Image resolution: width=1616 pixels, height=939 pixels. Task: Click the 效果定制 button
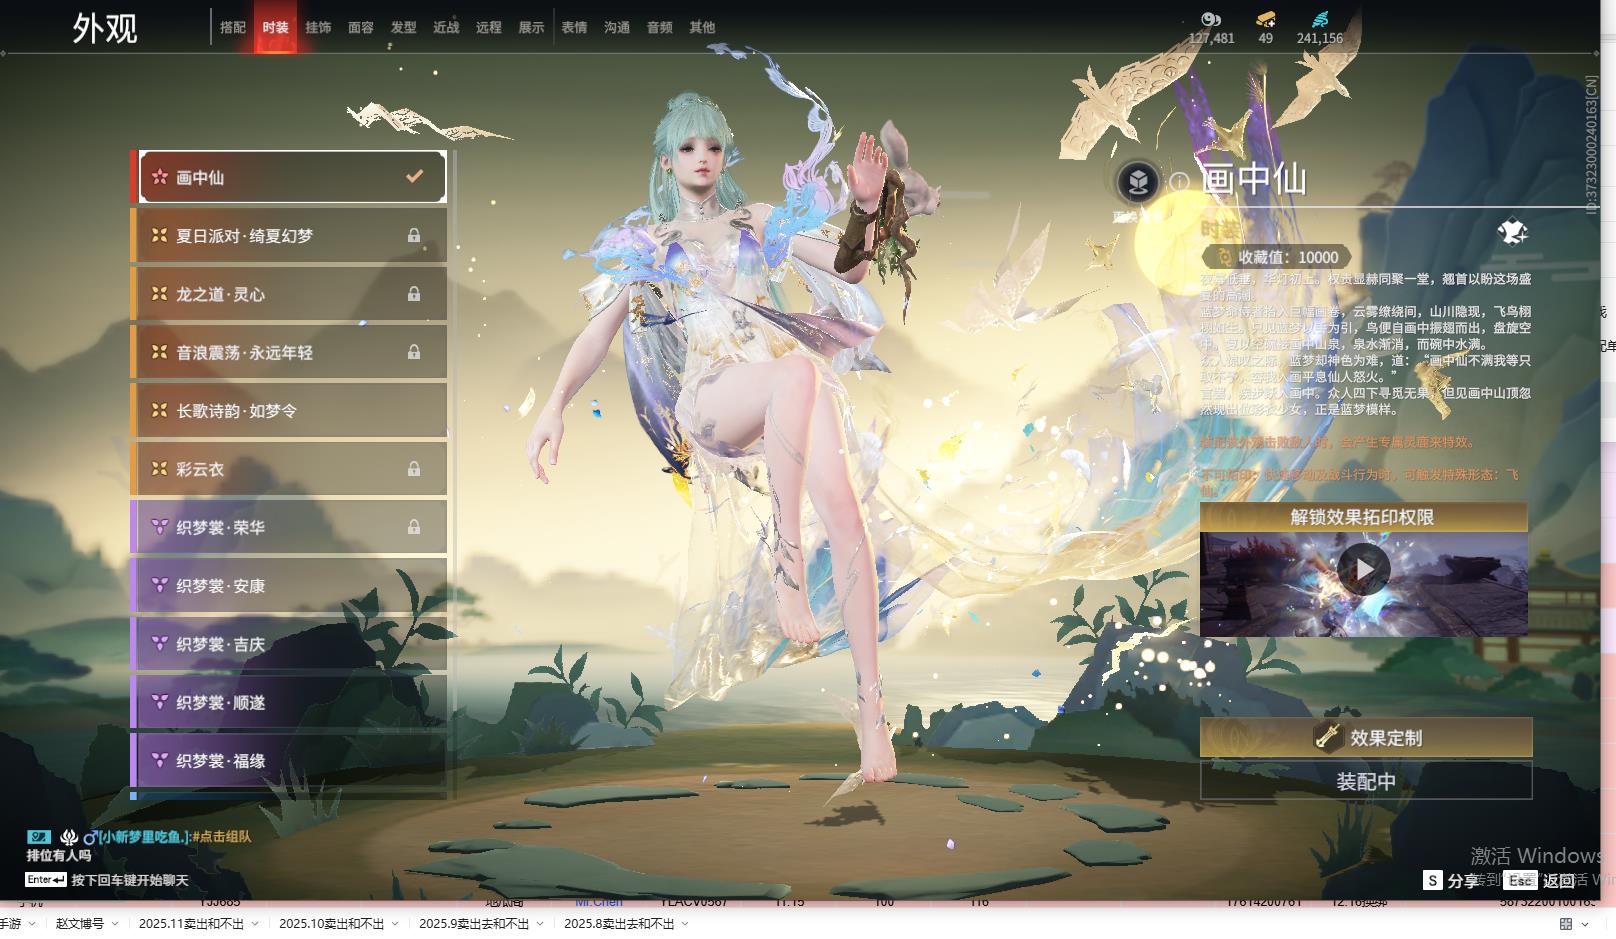click(x=1365, y=738)
